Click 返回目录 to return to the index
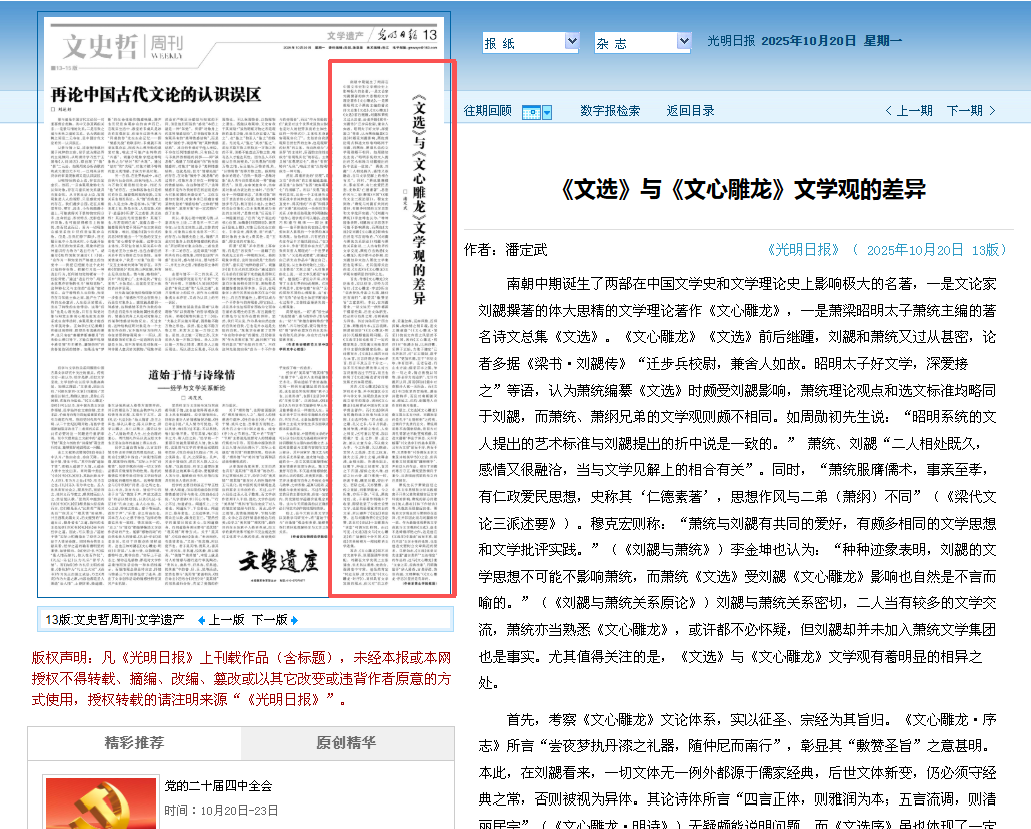The image size is (1031, 829). 690,111
